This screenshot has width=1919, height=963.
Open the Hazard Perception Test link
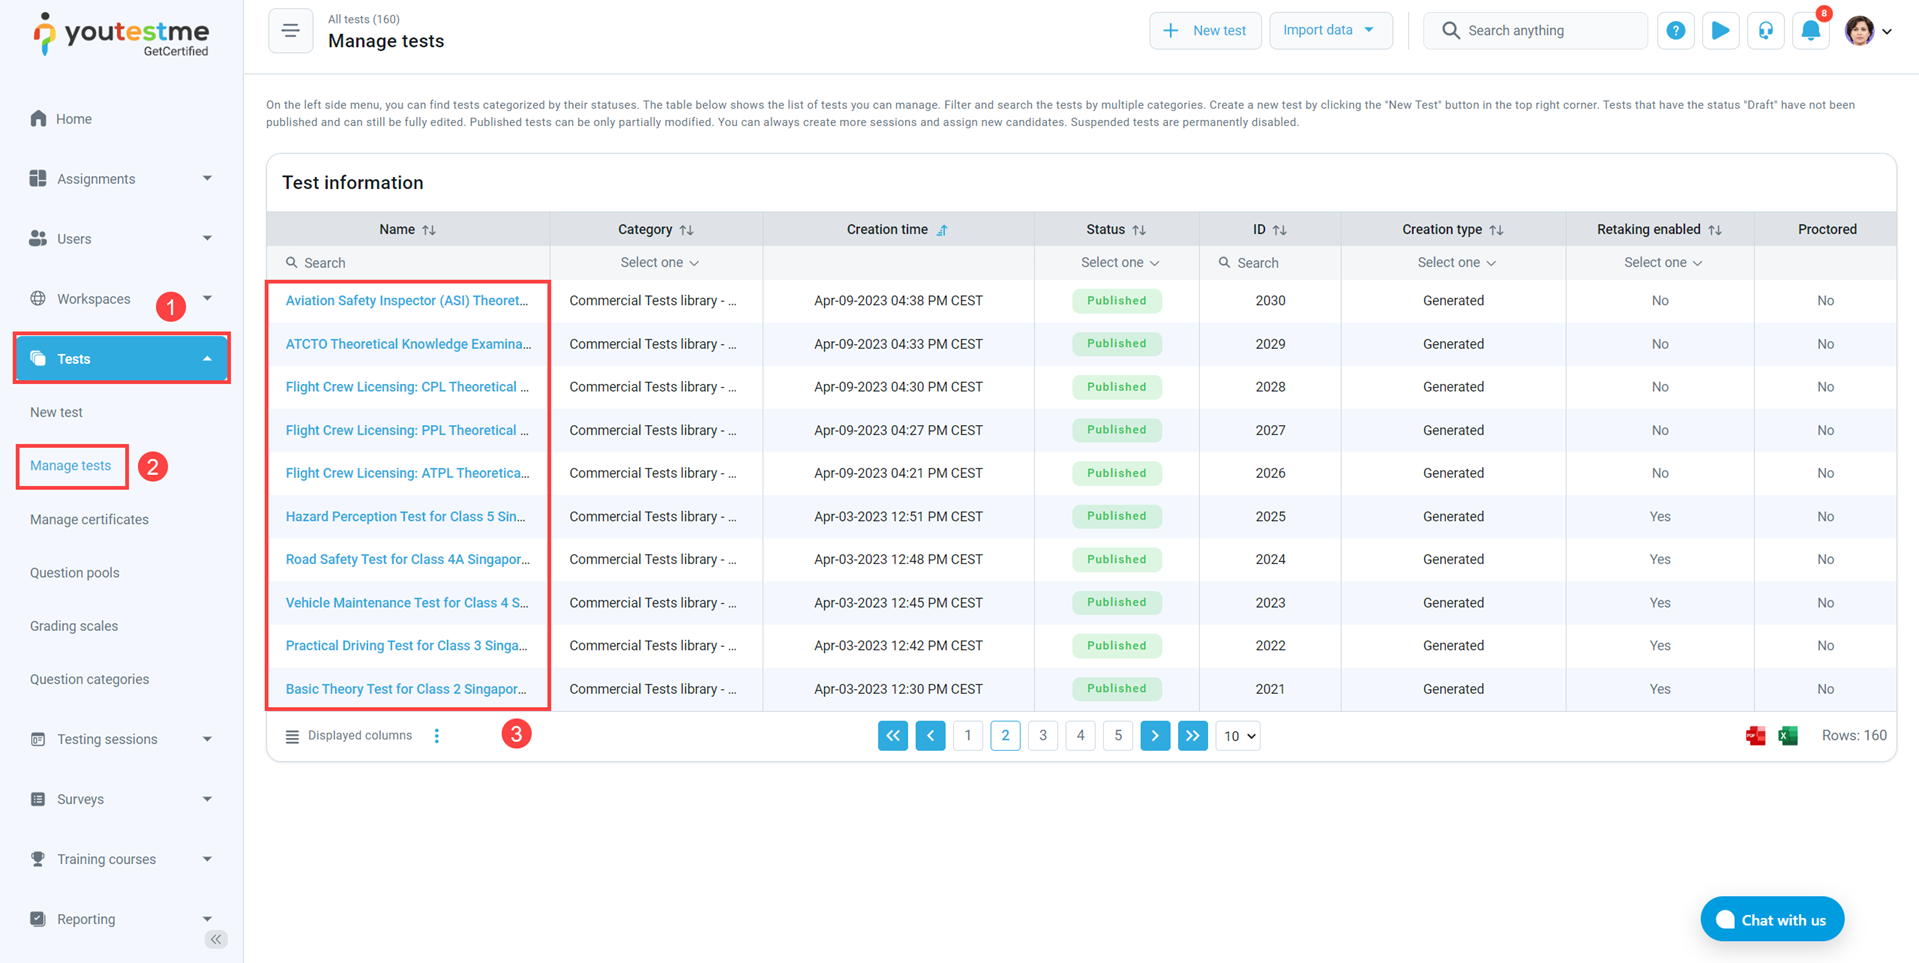pyautogui.click(x=405, y=517)
